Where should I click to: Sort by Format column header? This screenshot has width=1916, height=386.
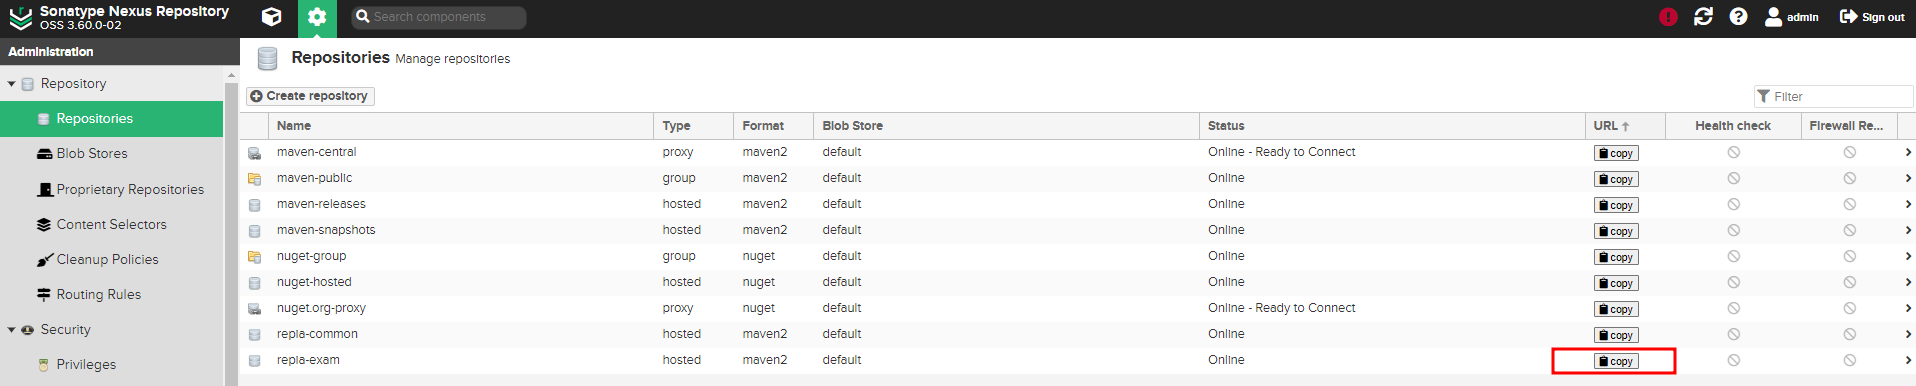click(774, 126)
